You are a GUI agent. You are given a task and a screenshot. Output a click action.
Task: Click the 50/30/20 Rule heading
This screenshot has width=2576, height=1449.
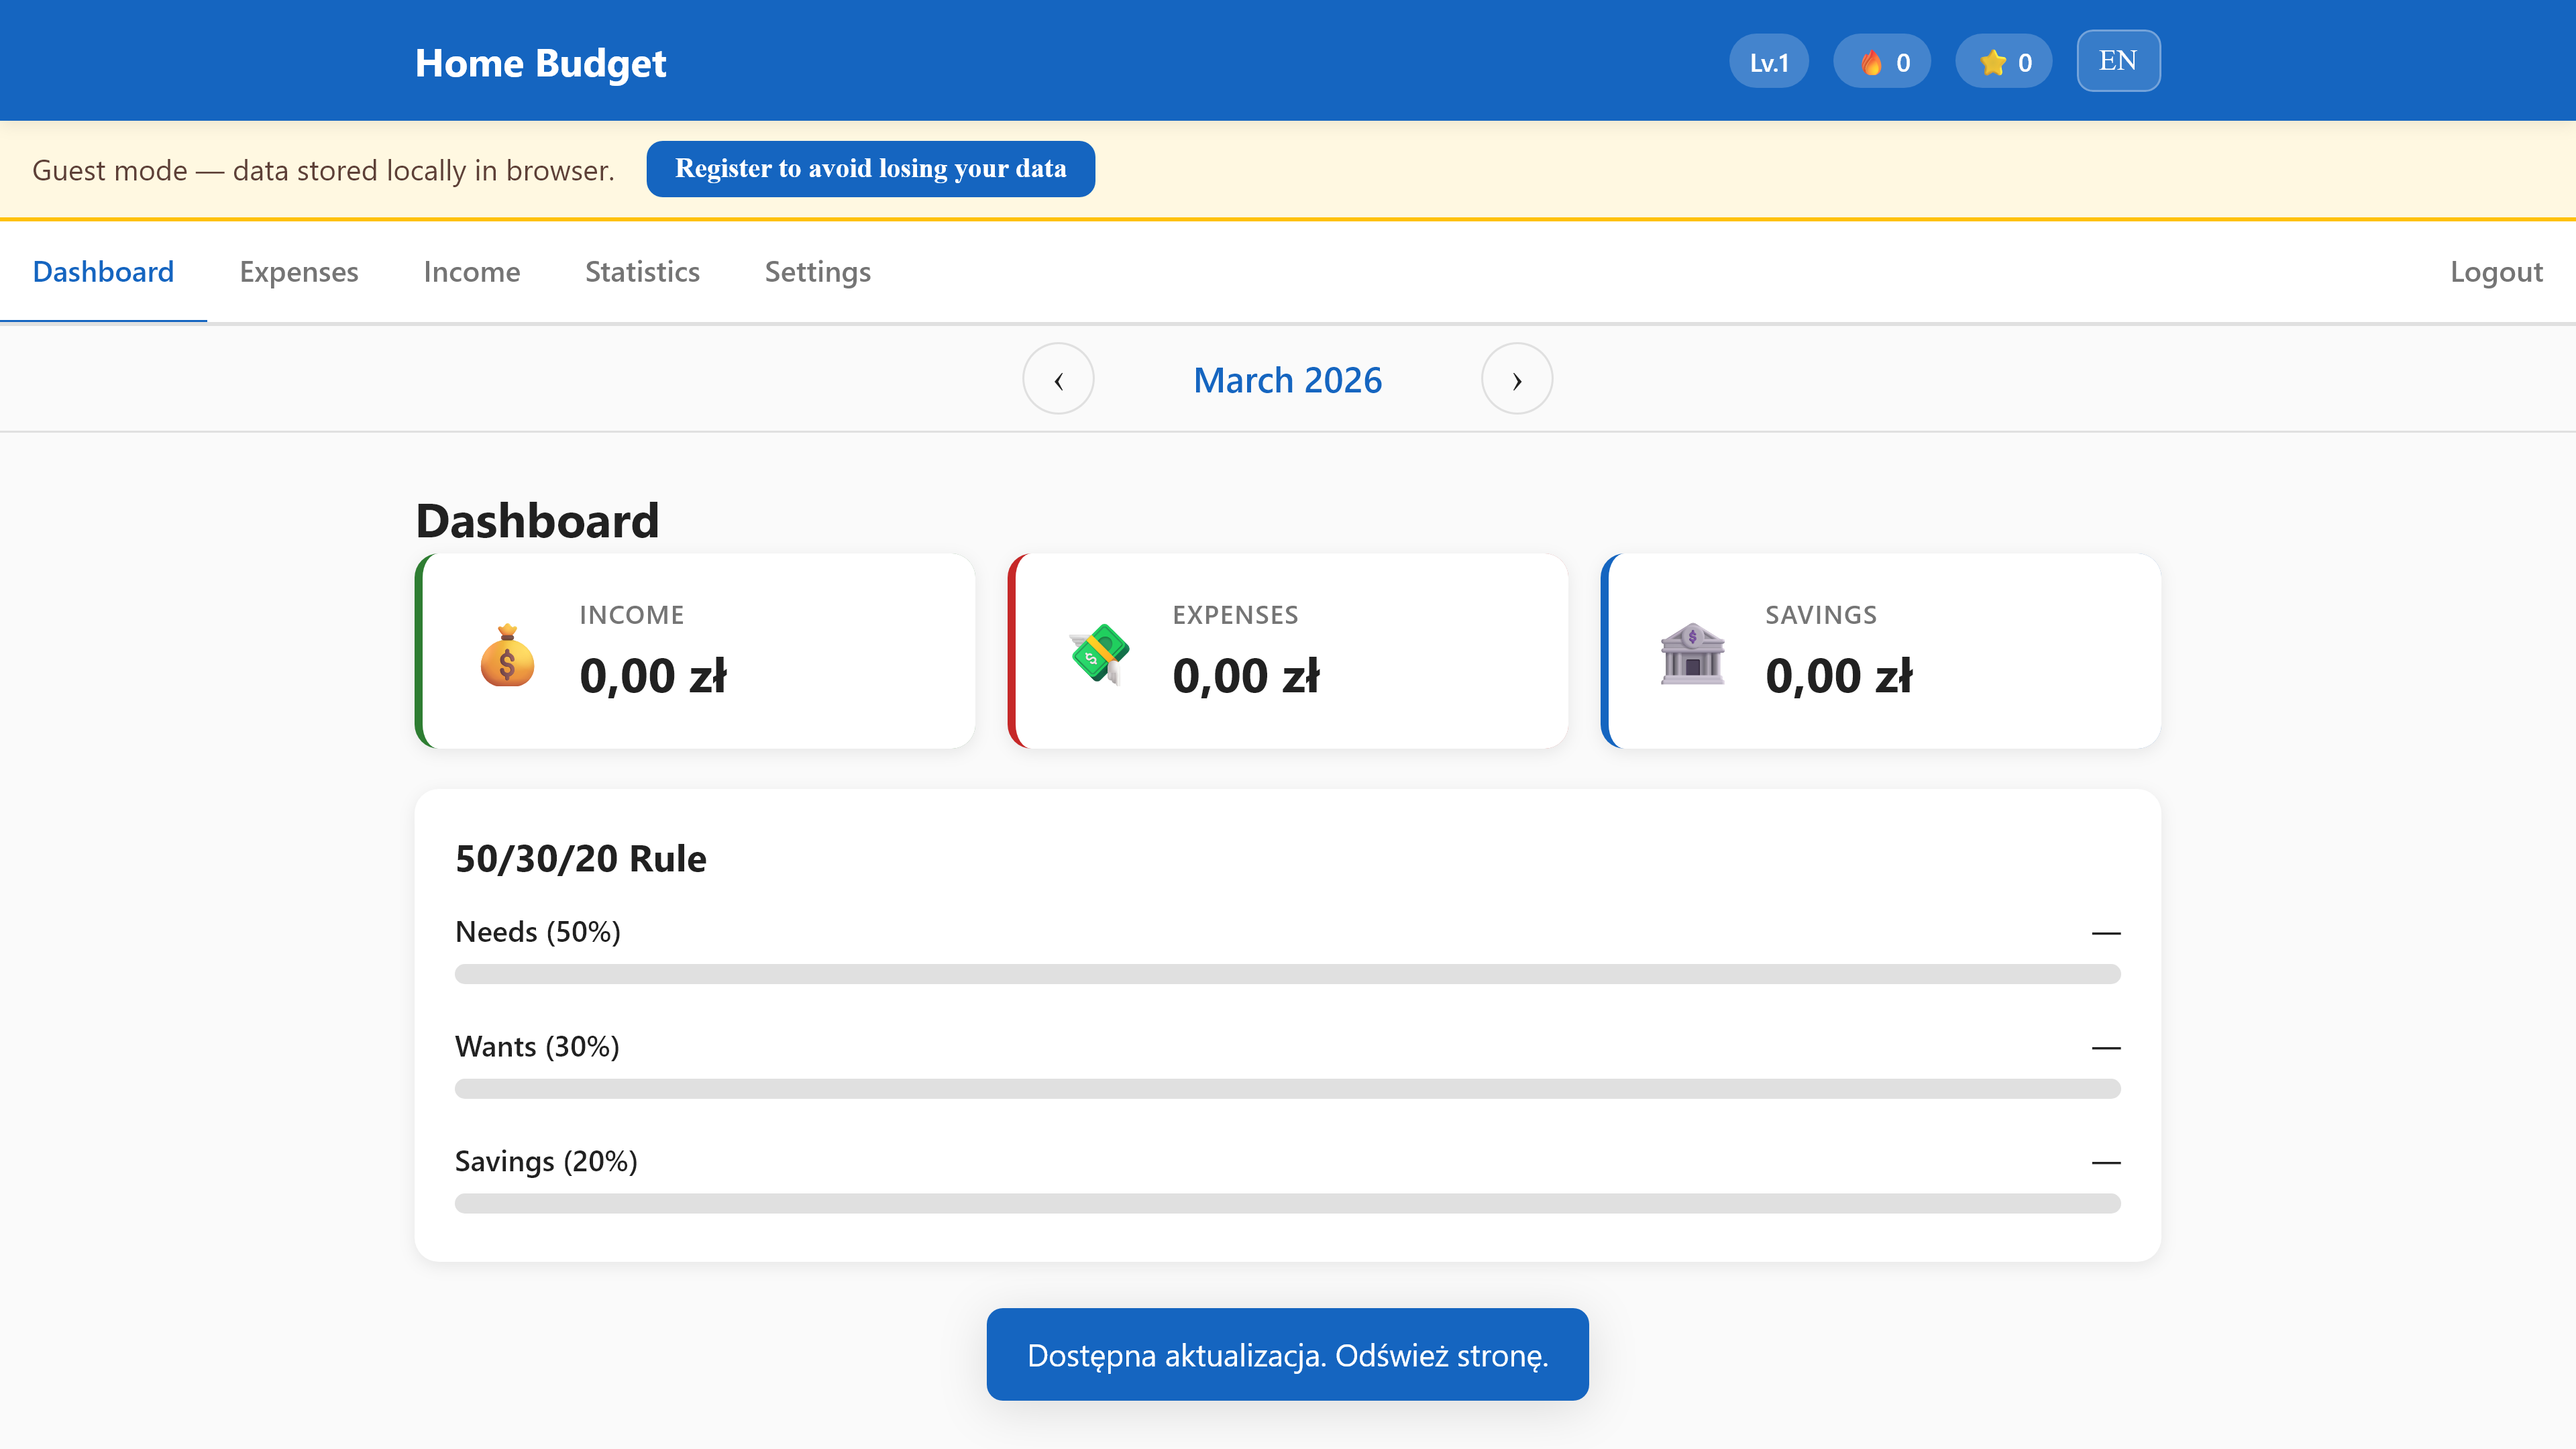click(x=581, y=859)
